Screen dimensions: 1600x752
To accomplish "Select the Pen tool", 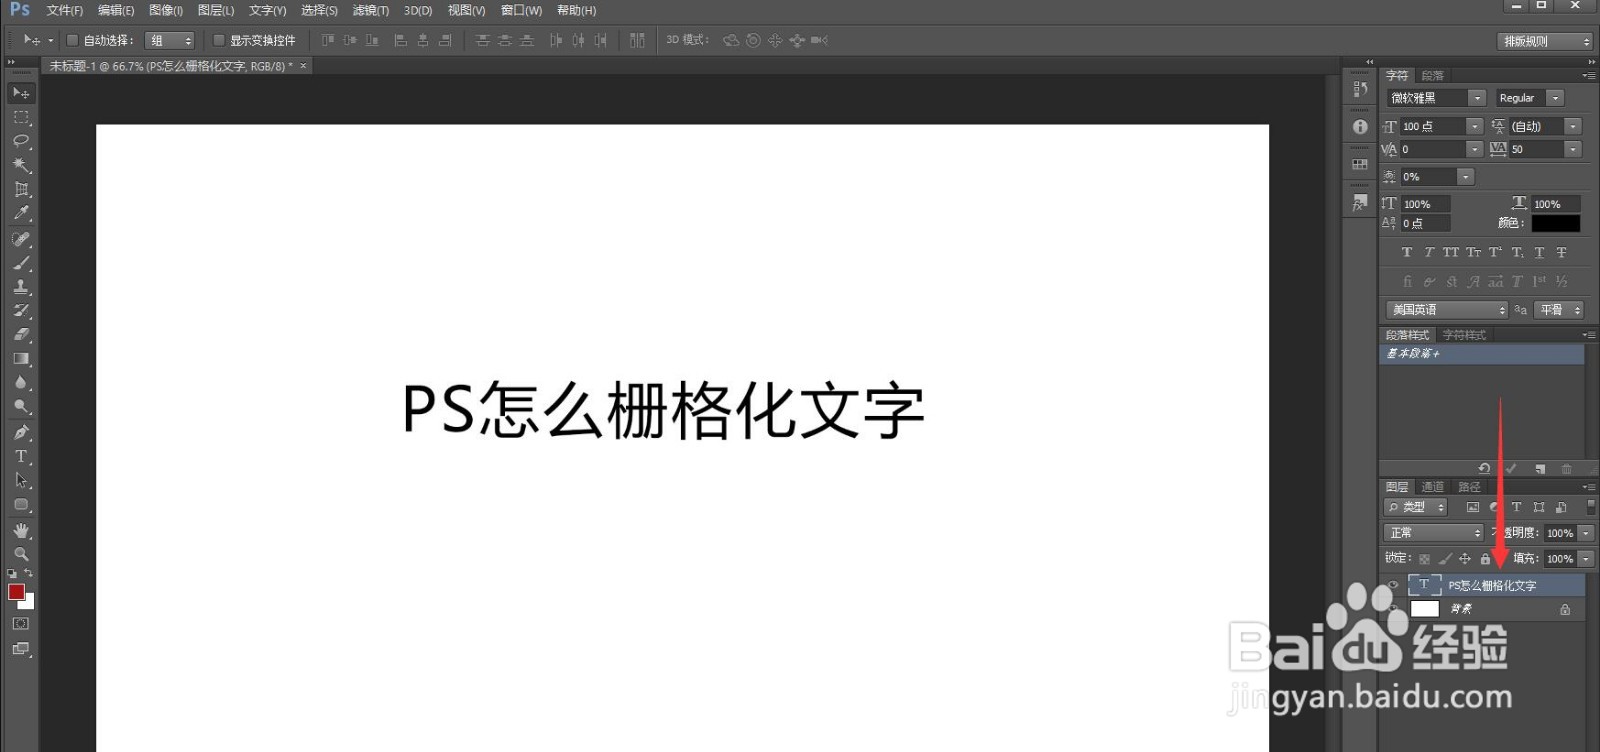I will (x=21, y=432).
